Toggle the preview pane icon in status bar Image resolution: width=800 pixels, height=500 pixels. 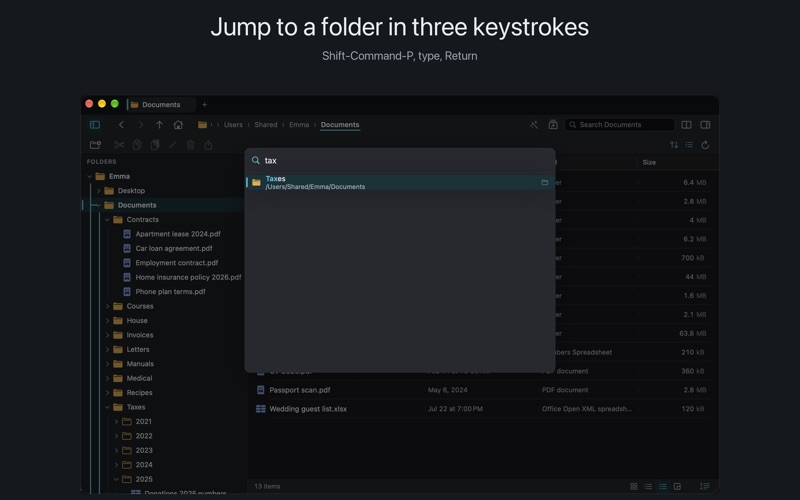[677, 486]
